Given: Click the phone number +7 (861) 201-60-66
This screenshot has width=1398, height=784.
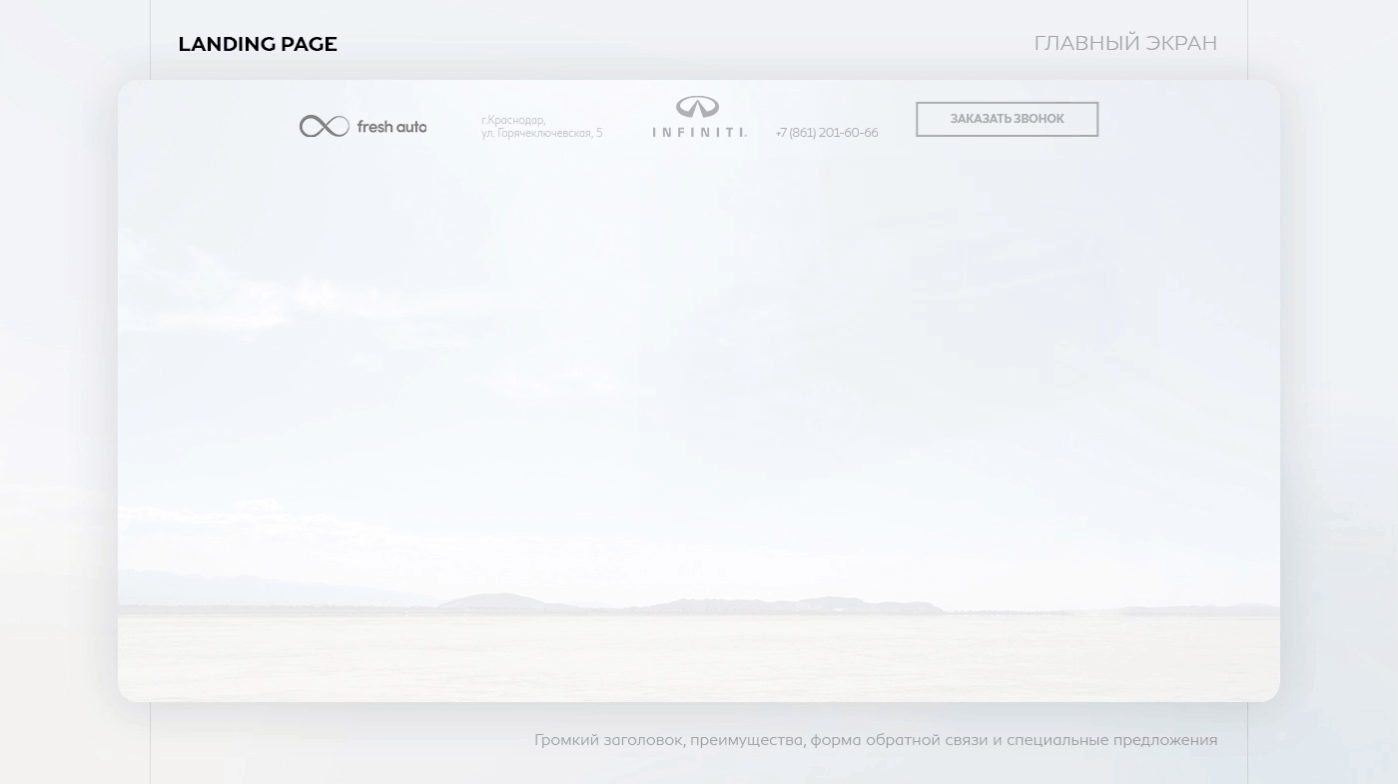Looking at the screenshot, I should [x=826, y=133].
